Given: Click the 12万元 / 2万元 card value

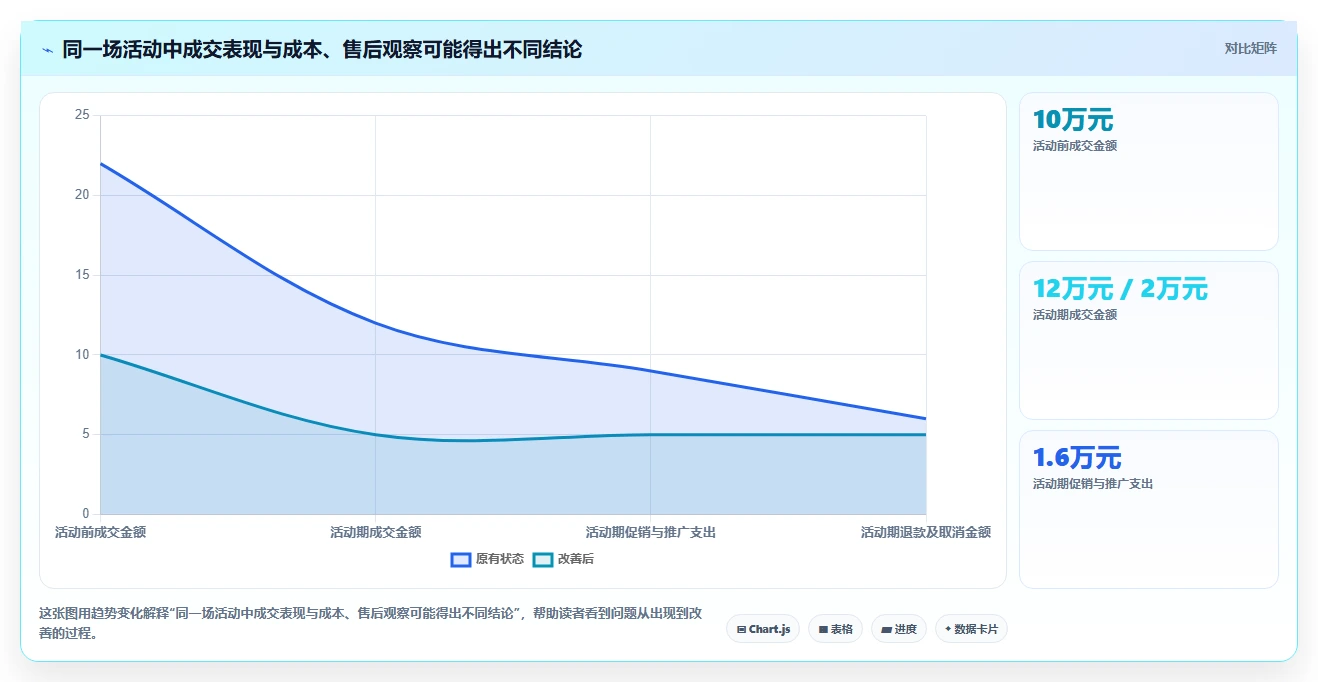Looking at the screenshot, I should coord(1120,289).
